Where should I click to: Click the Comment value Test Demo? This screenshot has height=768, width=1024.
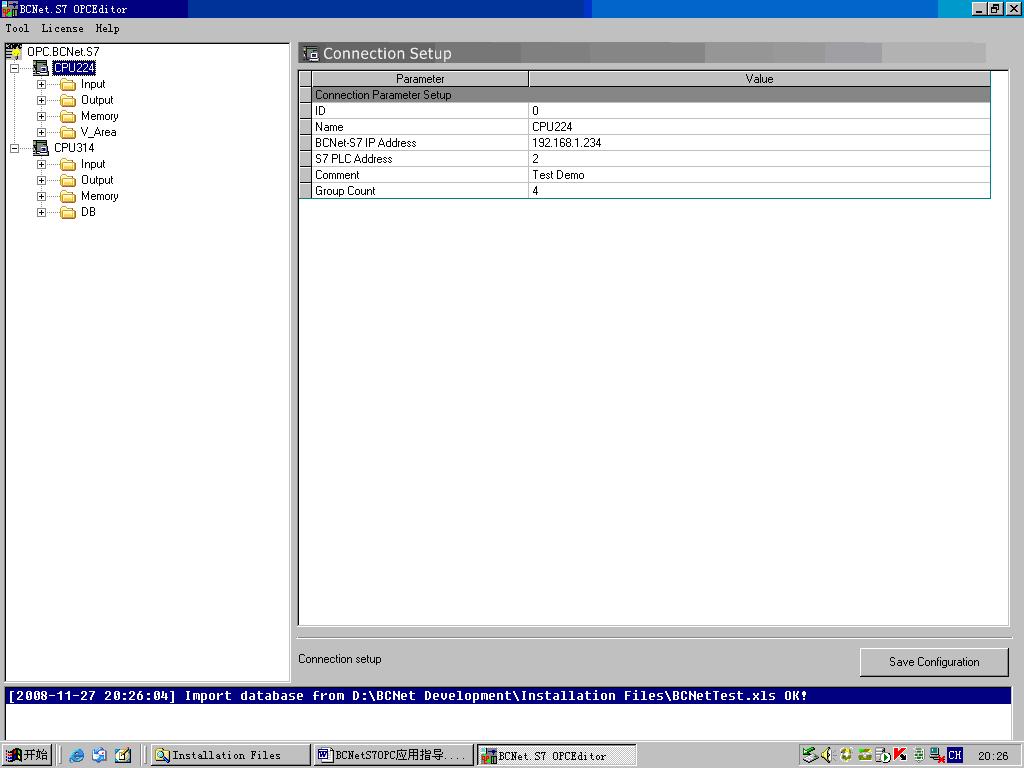coord(759,175)
